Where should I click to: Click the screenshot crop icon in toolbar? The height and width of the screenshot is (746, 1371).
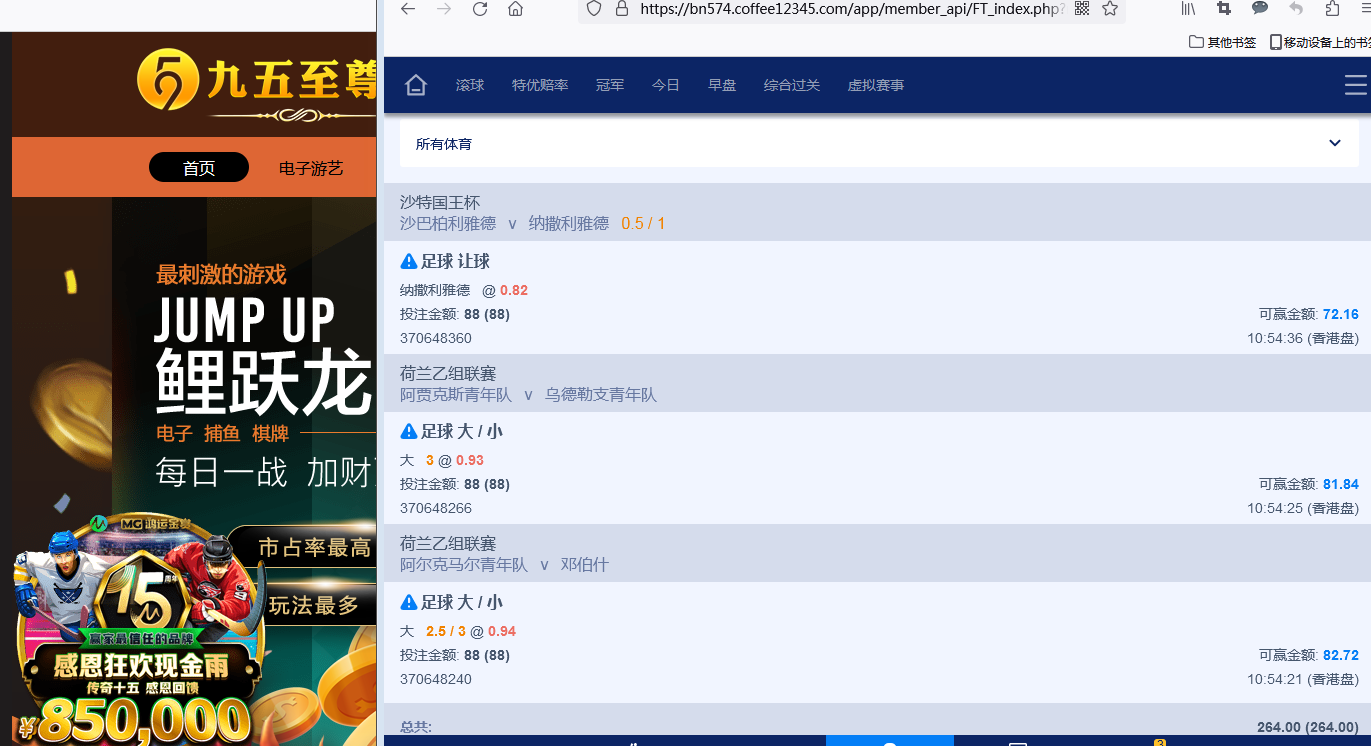[1224, 9]
